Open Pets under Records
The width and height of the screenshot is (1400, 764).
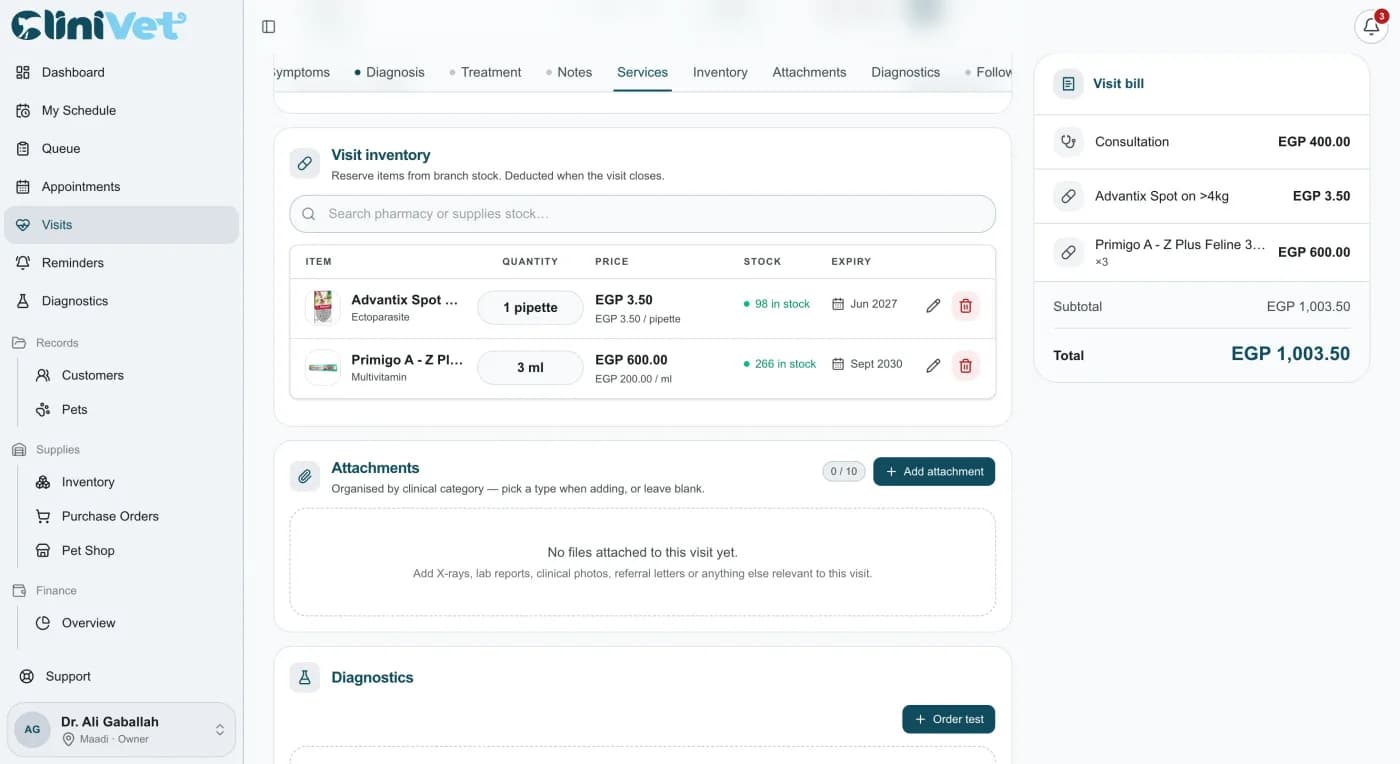click(131, 409)
